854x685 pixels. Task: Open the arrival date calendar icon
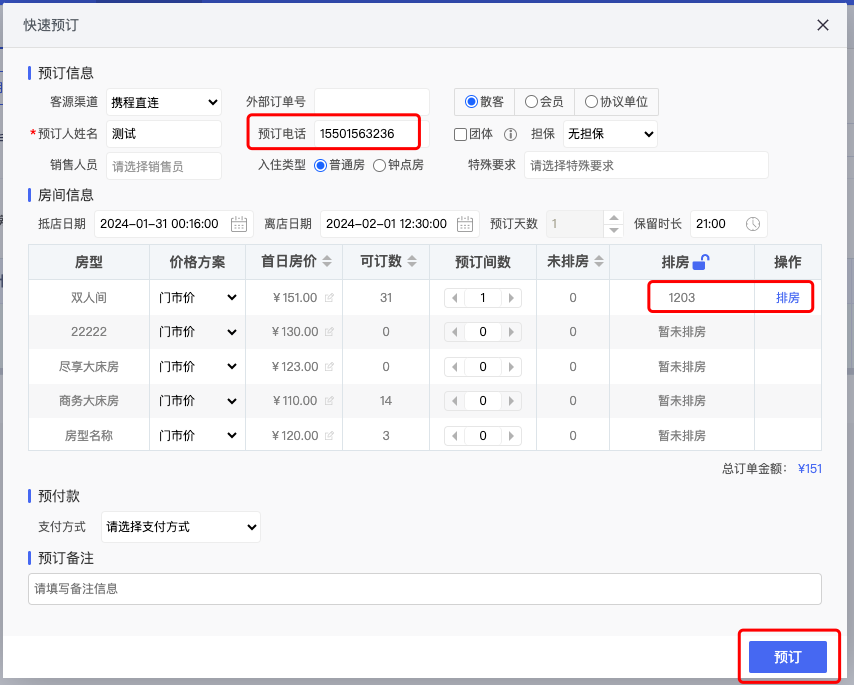click(x=239, y=224)
